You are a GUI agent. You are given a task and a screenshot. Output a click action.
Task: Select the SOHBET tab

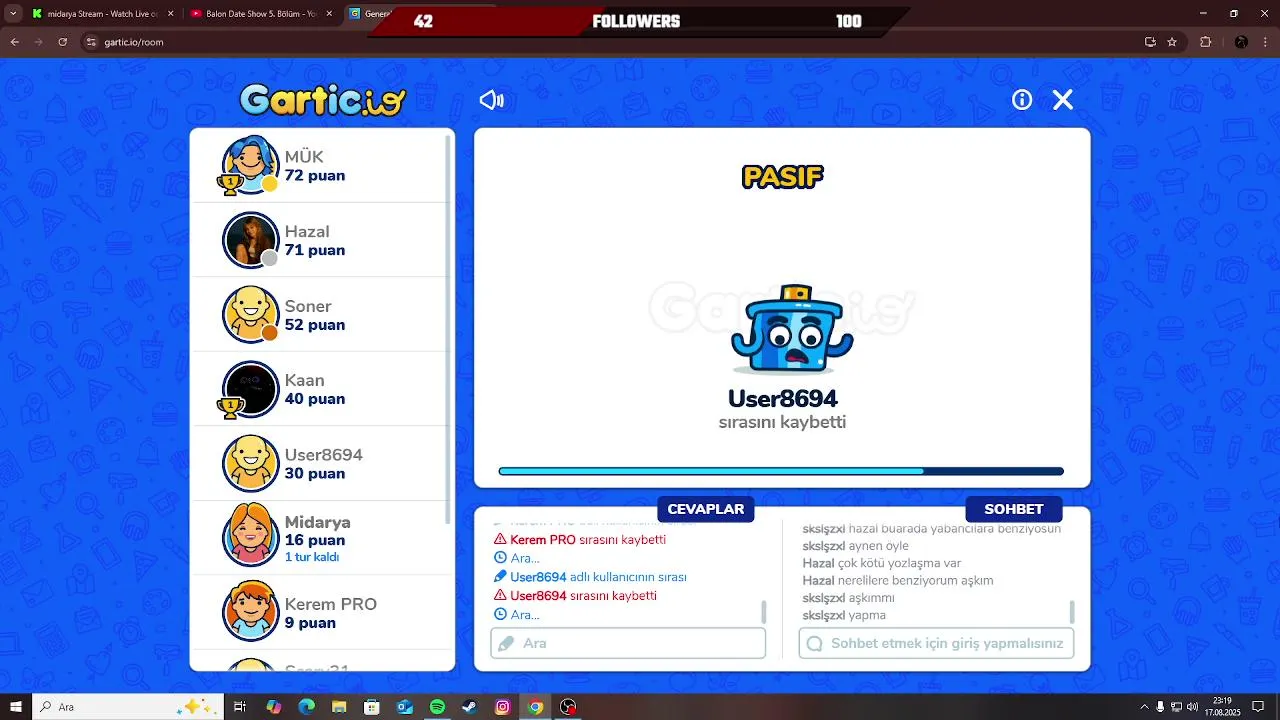click(x=1014, y=509)
